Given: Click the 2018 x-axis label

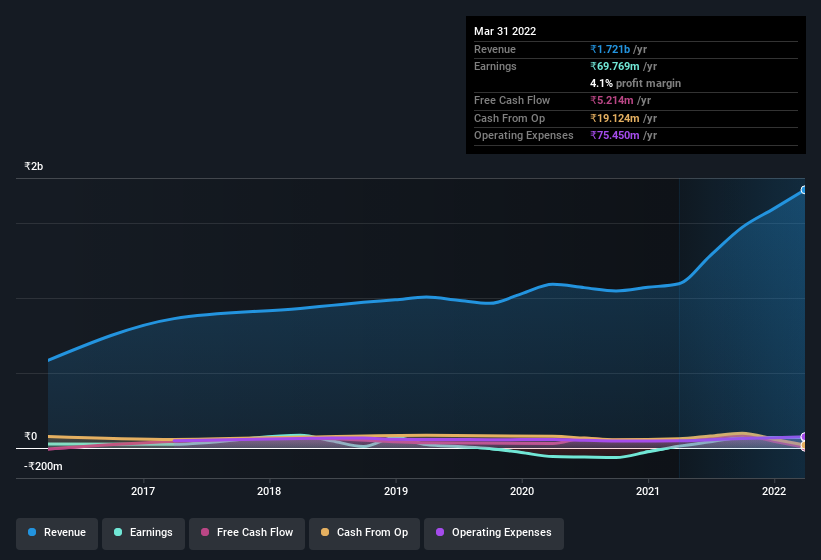Looking at the screenshot, I should click(x=269, y=491).
